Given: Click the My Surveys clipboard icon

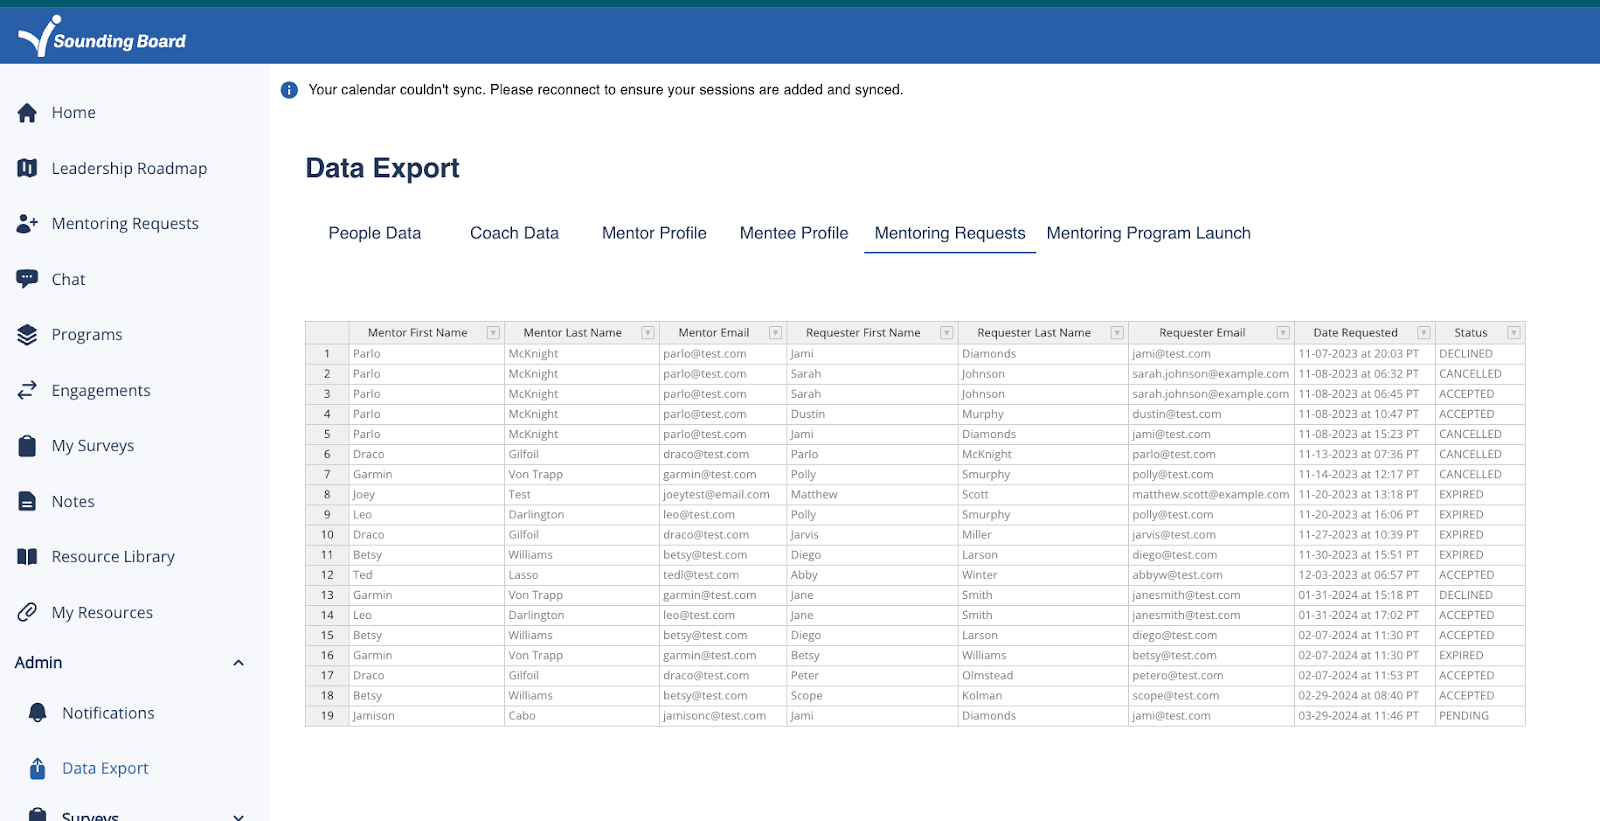Looking at the screenshot, I should 27,446.
